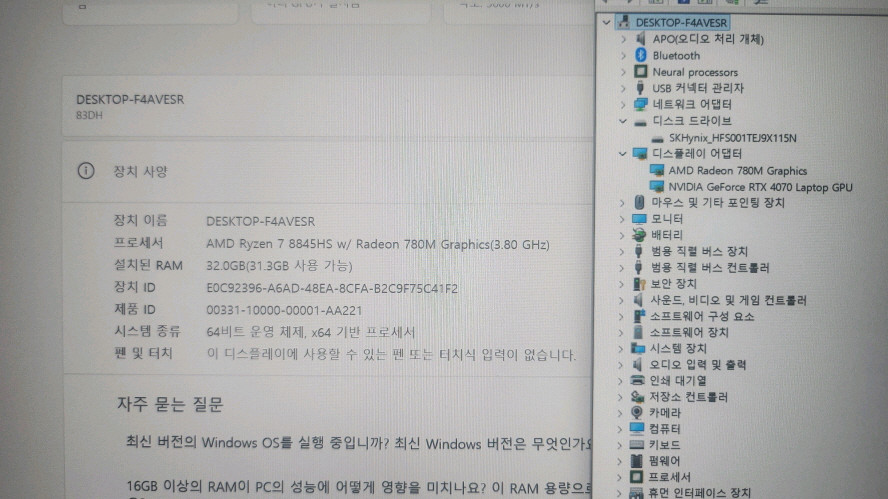Screen dimensions: 888x499
Task: Click the USB 커넥터 관리자 icon
Action: [640, 88]
